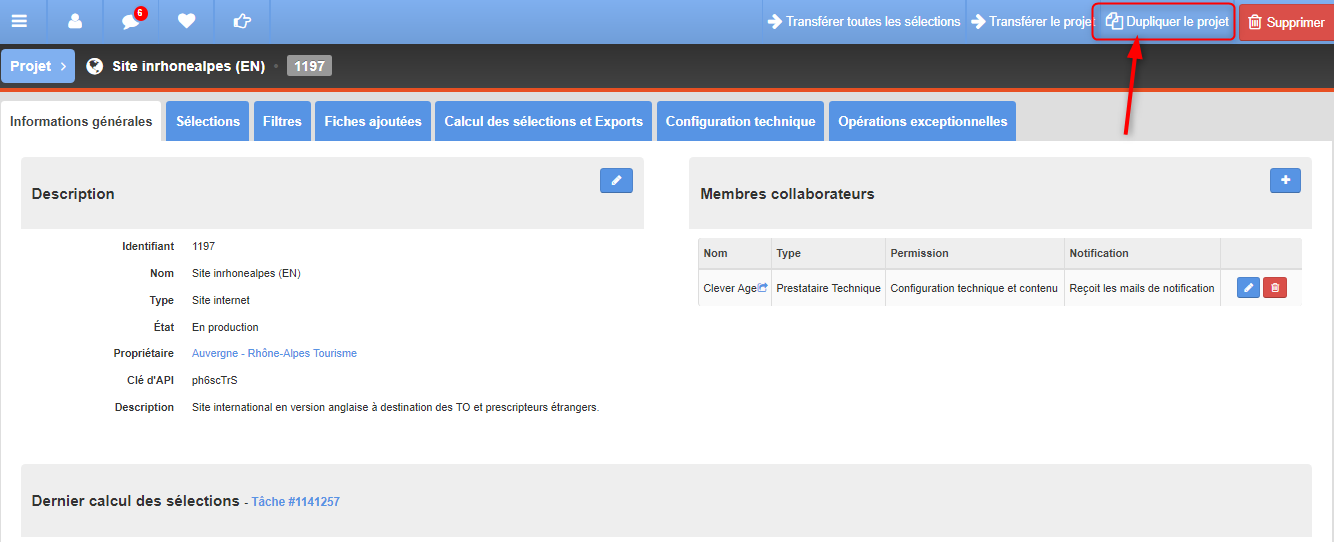
Task: Click the En production state value
Action: pos(225,327)
